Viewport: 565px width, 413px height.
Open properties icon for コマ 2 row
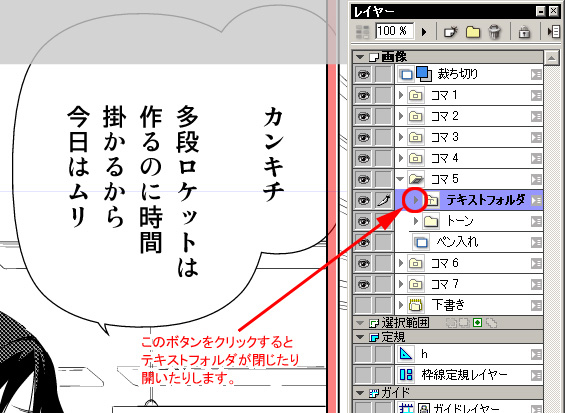[536, 116]
